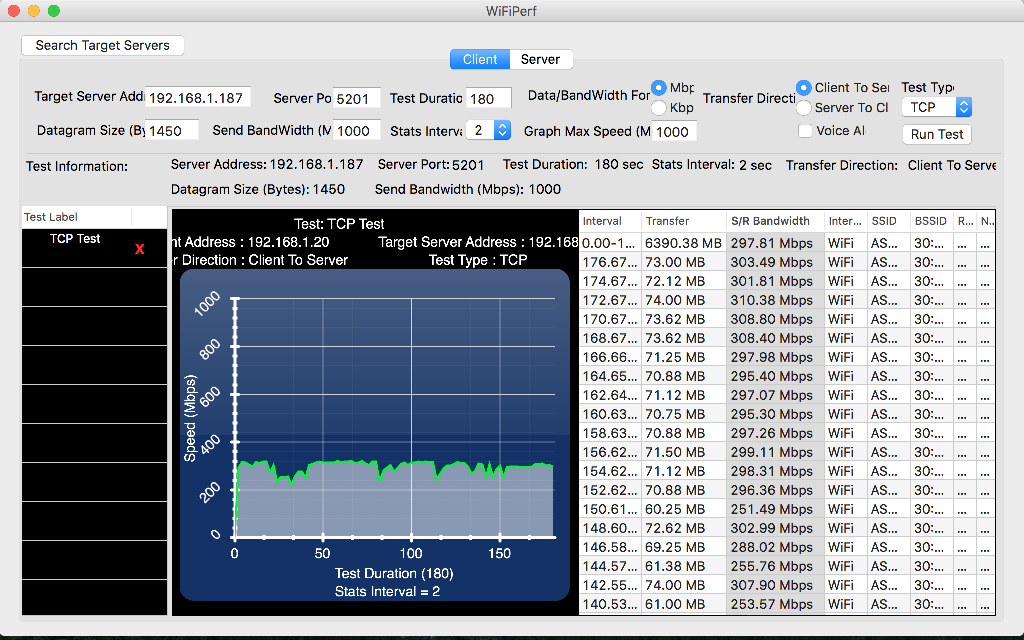Click the S/R Bandwidth column header
Image resolution: width=1024 pixels, height=640 pixels.
769,221
